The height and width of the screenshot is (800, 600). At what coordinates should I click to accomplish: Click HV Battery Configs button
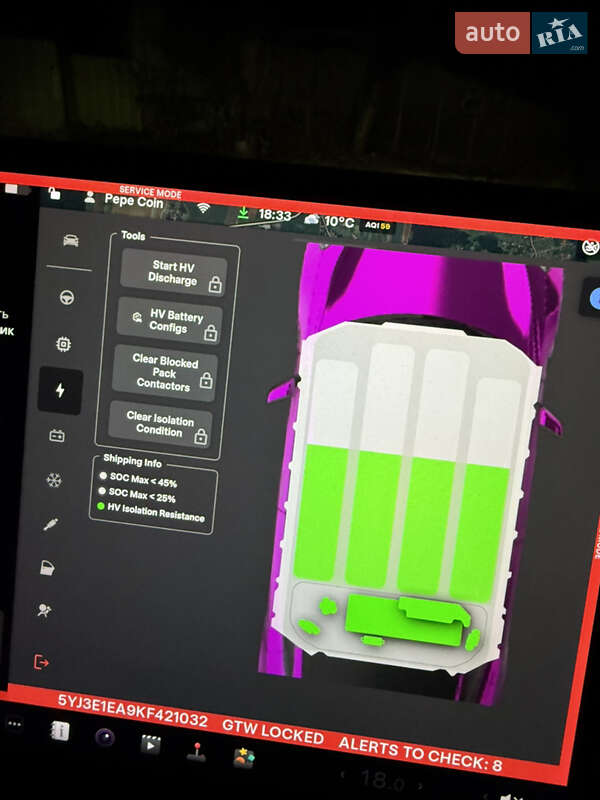169,321
